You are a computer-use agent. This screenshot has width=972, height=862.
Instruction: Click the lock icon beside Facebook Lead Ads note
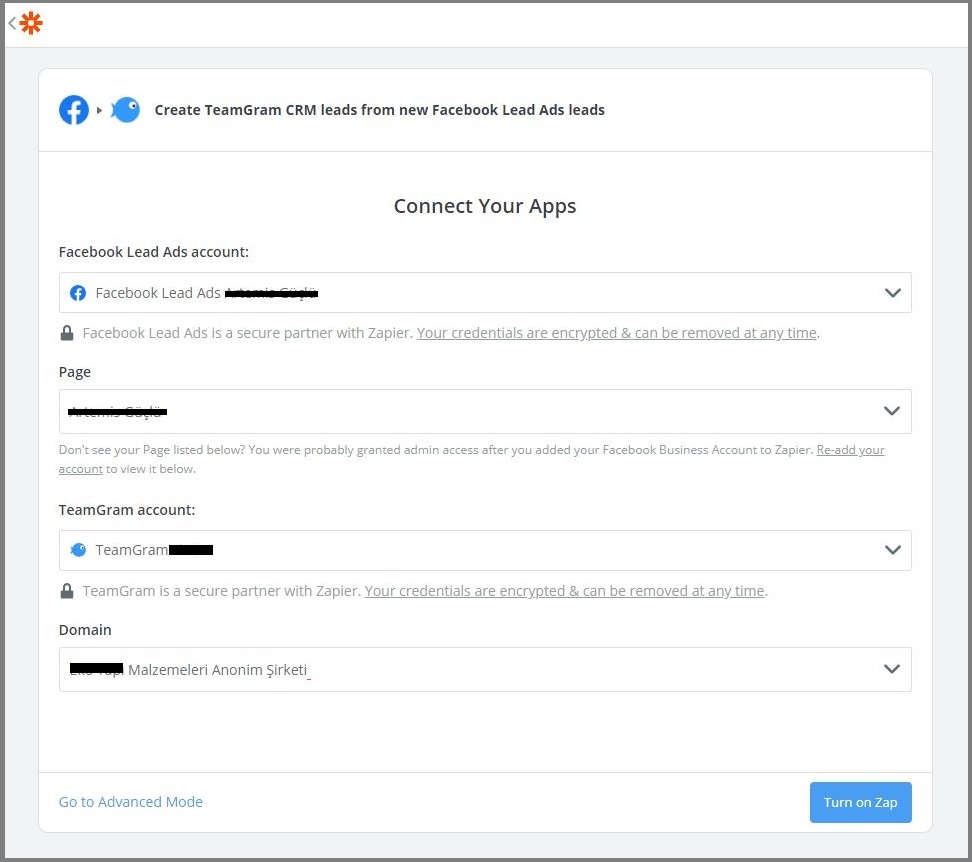tap(67, 333)
